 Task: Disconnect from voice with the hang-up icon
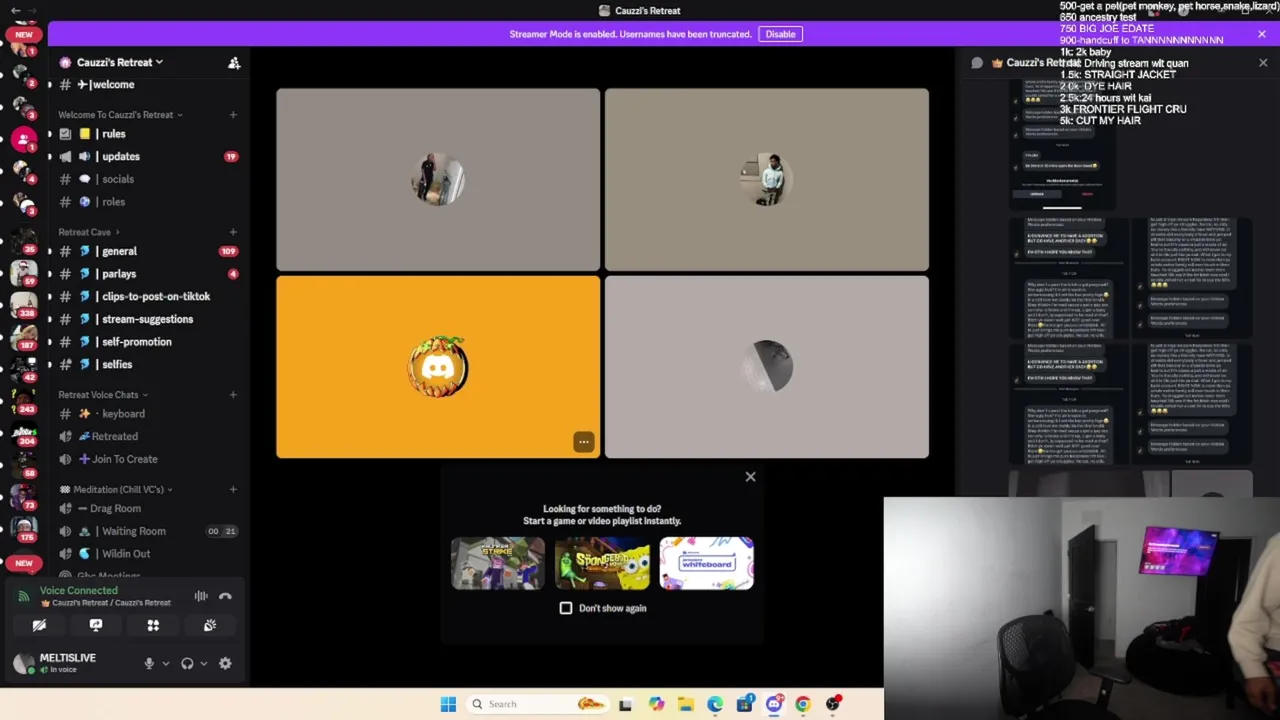[225, 596]
